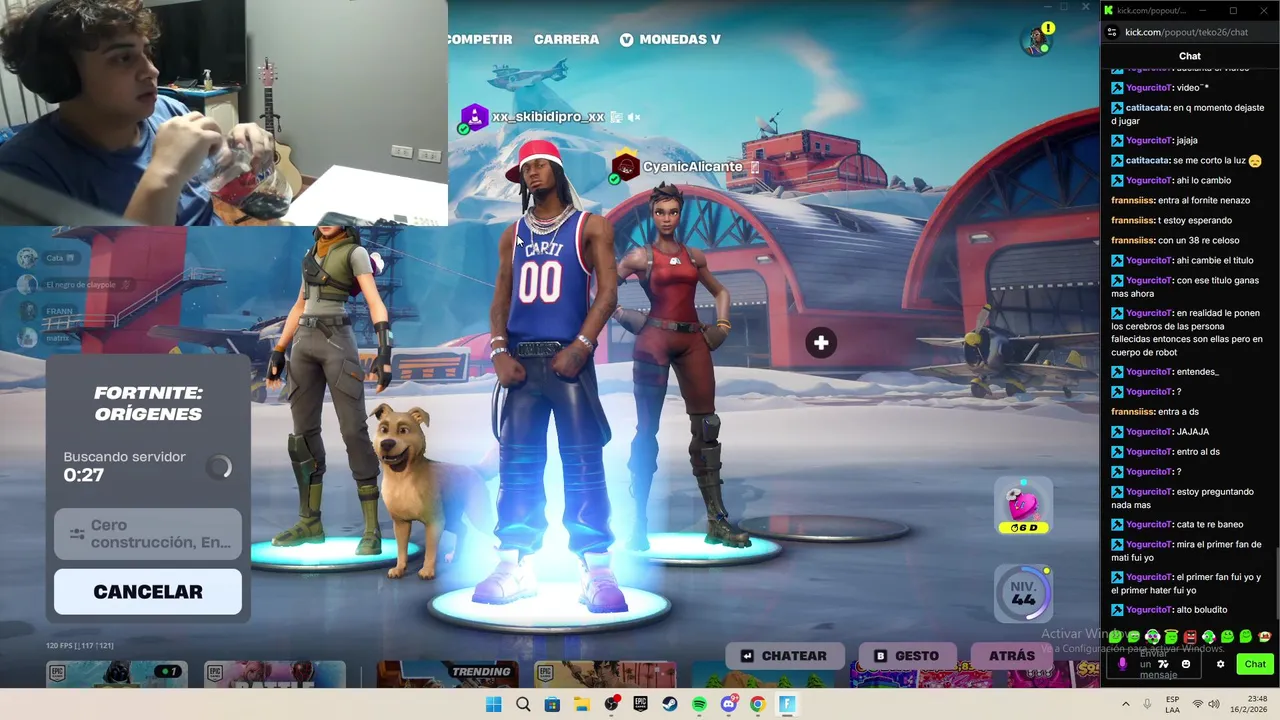Select the FORTNITE: ORÍGENES mode title
The width and height of the screenshot is (1280, 720).
[x=148, y=403]
